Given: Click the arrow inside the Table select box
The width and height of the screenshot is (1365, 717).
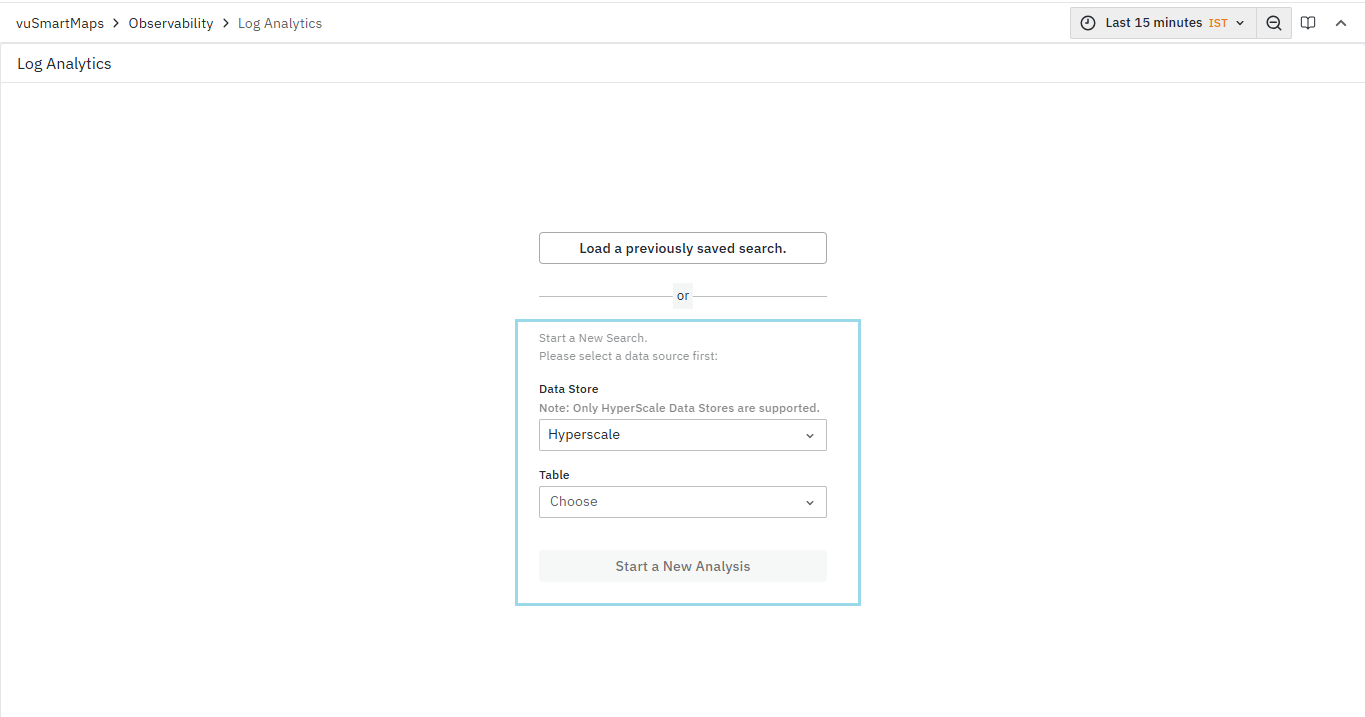Looking at the screenshot, I should pos(809,503).
